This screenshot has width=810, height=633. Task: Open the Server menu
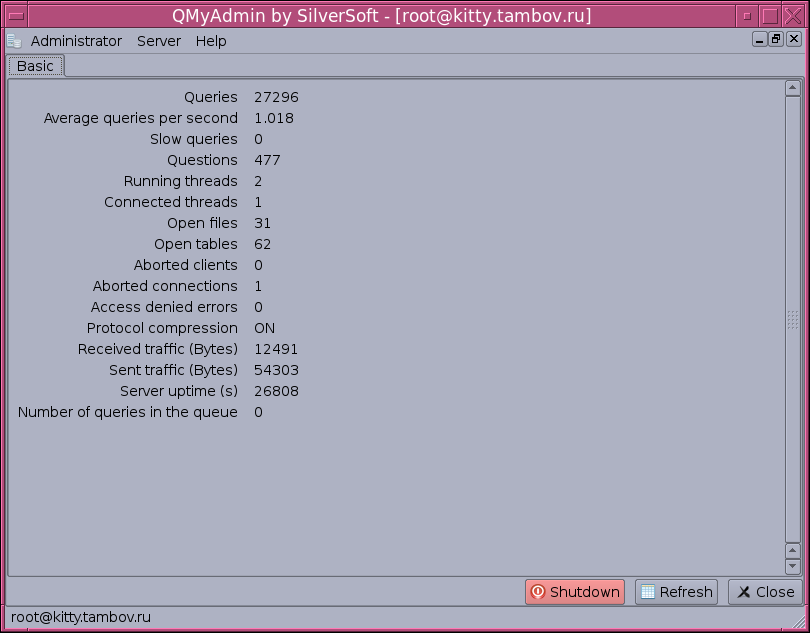159,41
